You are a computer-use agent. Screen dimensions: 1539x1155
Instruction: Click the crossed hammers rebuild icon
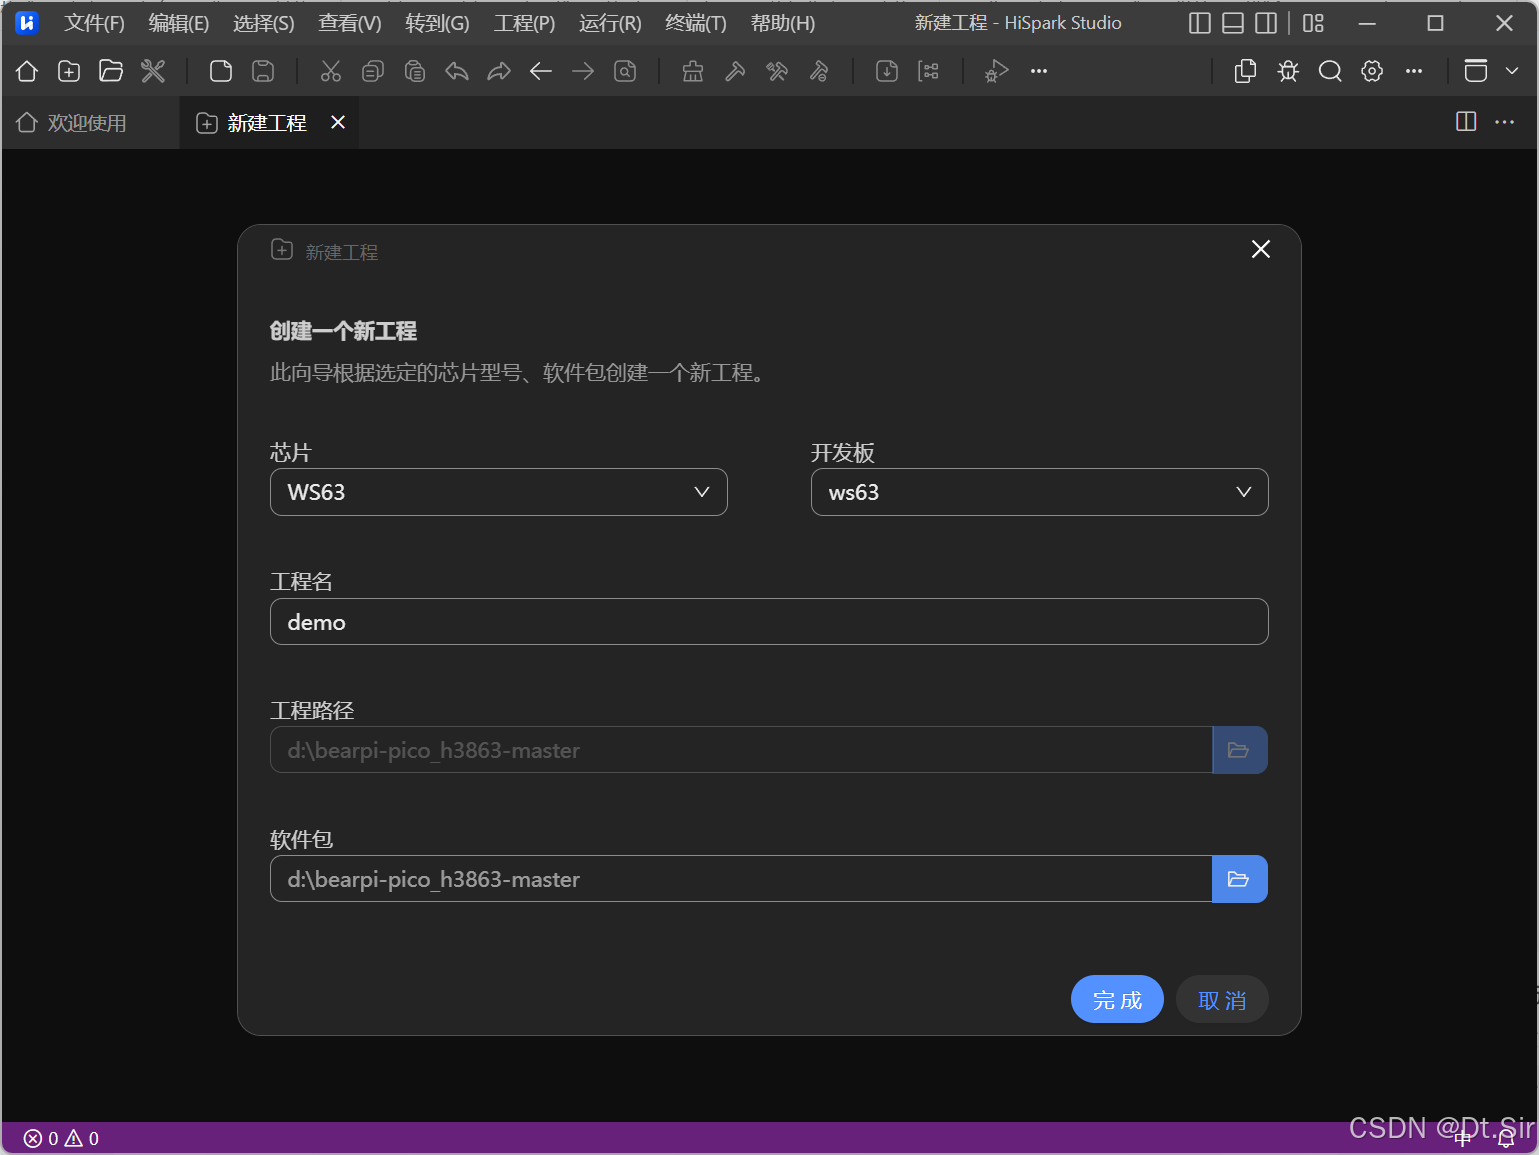777,71
